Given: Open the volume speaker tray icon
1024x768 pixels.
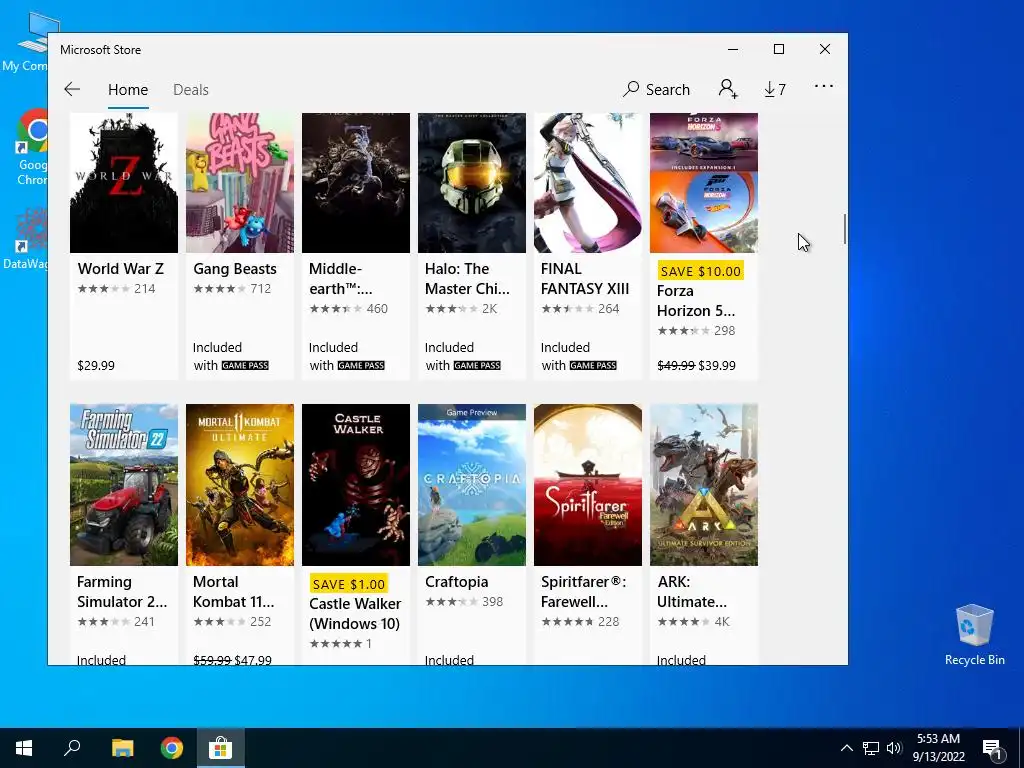Looking at the screenshot, I should point(894,748).
